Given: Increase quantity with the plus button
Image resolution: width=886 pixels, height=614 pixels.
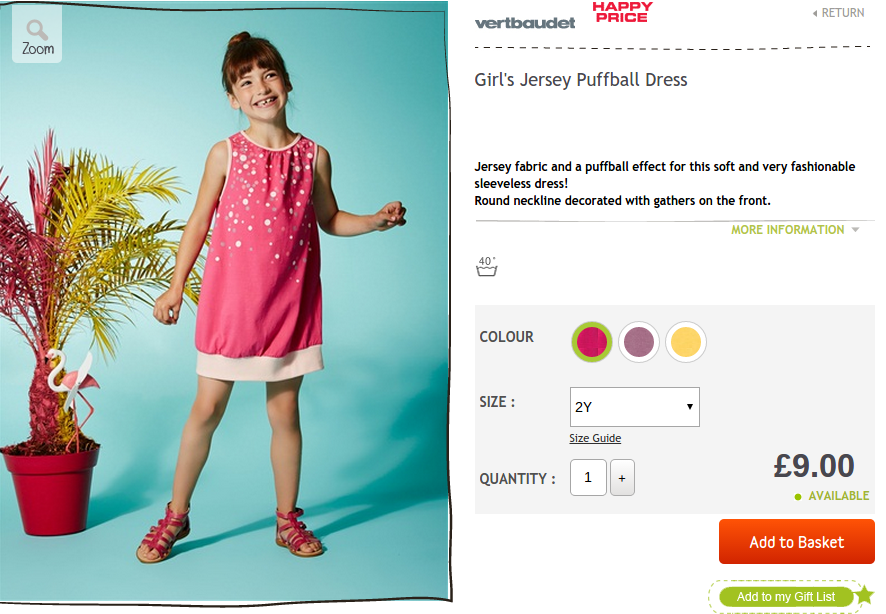Looking at the screenshot, I should point(622,478).
